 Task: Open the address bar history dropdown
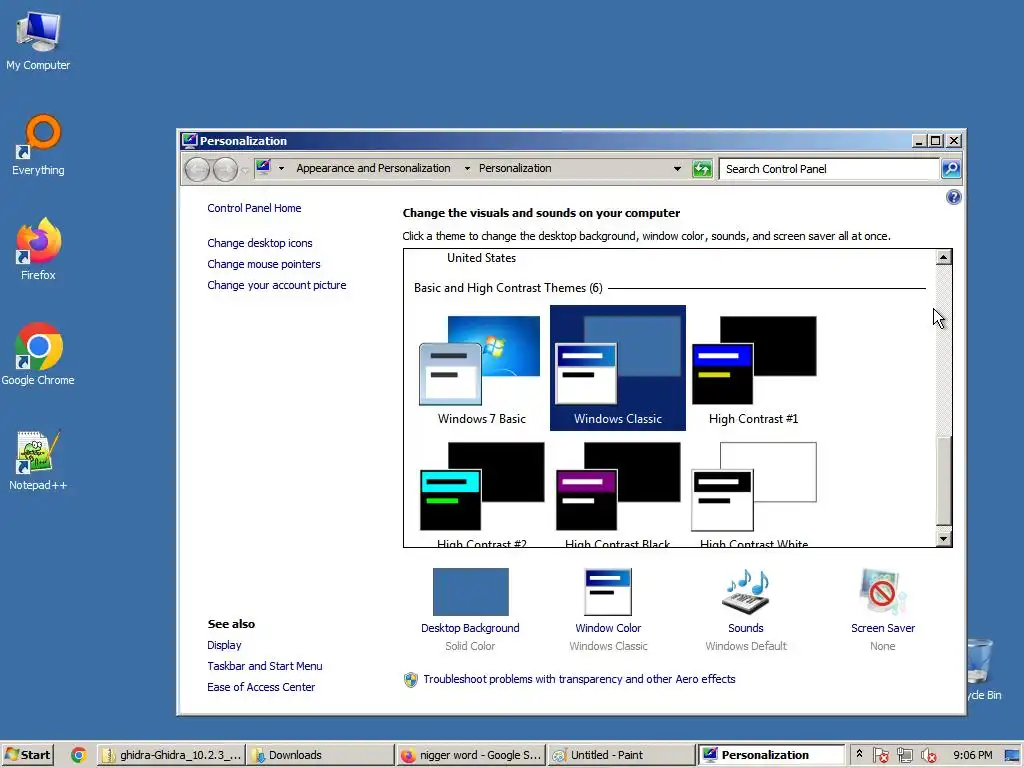(x=677, y=168)
